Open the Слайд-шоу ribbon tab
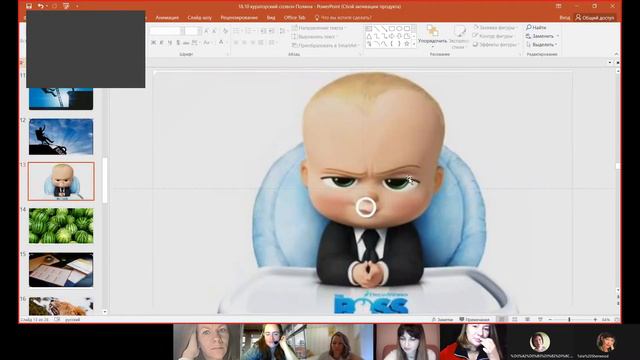This screenshot has height=360, width=640. [200, 18]
